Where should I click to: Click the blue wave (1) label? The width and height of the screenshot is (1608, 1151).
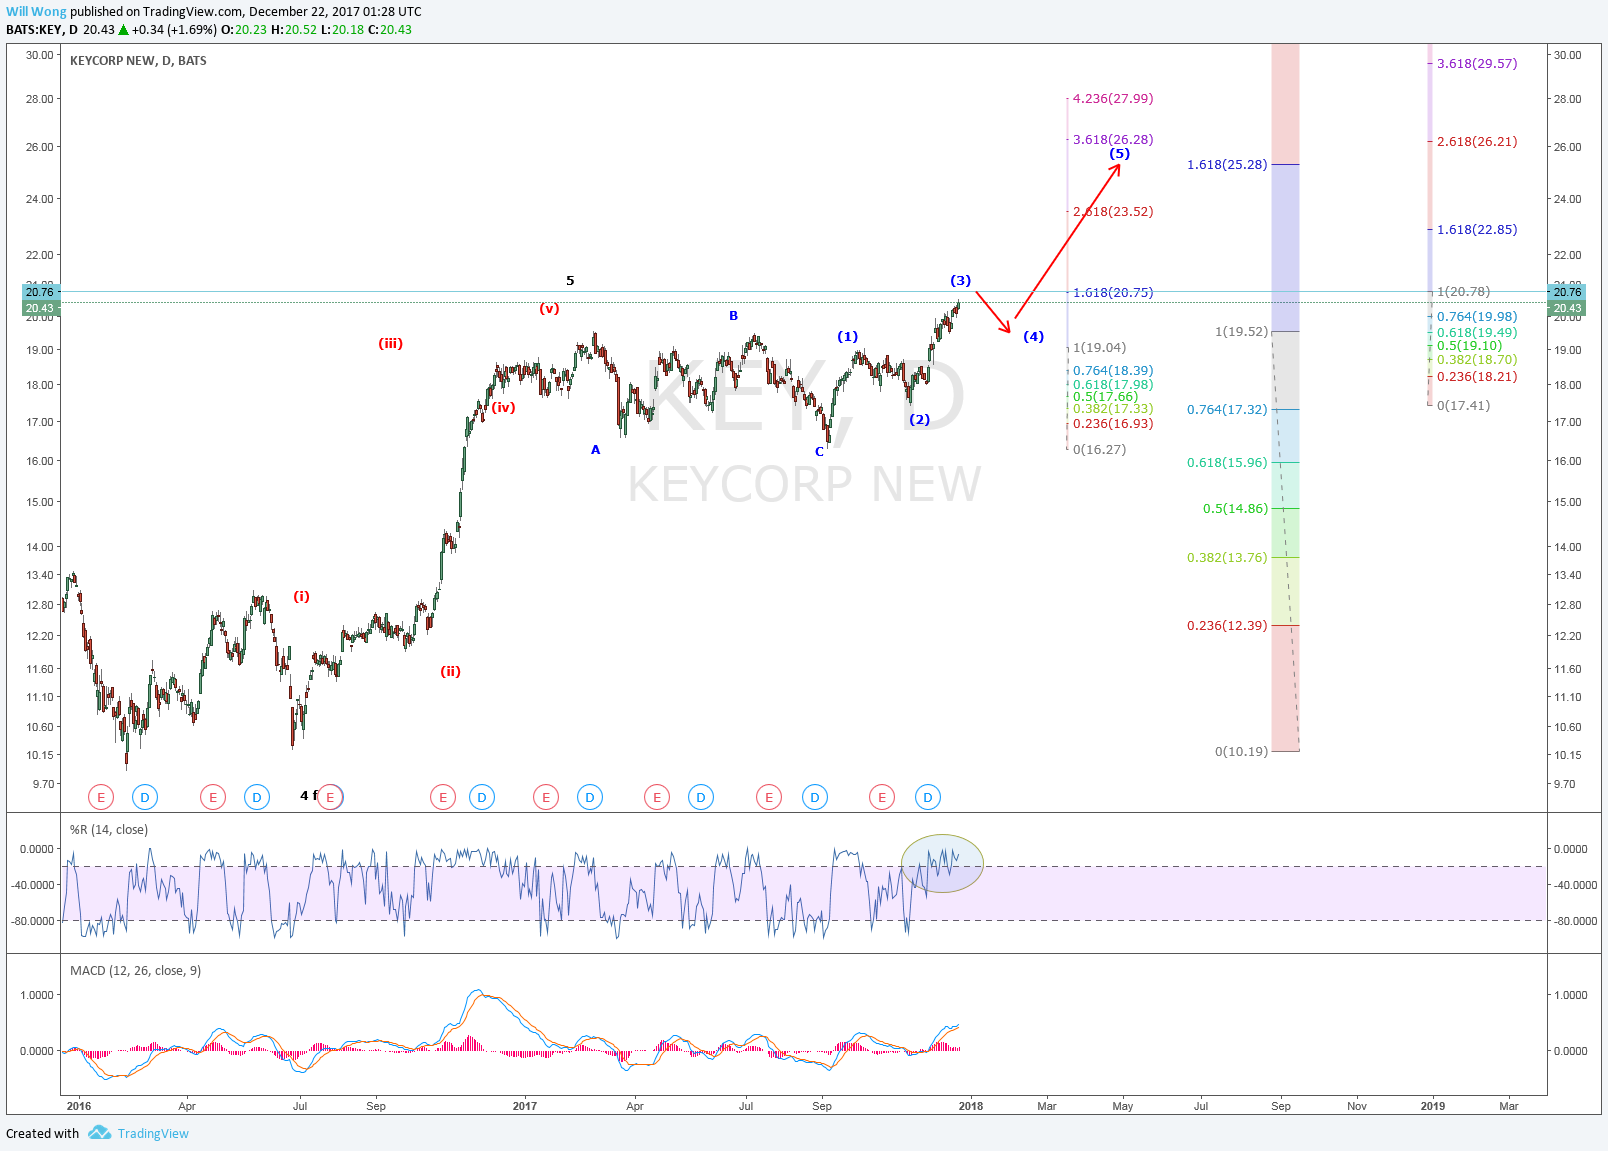[x=847, y=336]
